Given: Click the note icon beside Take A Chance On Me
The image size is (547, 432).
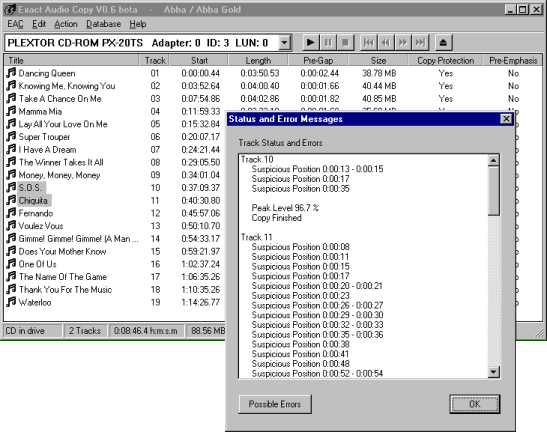Looking at the screenshot, I should 11,98.
